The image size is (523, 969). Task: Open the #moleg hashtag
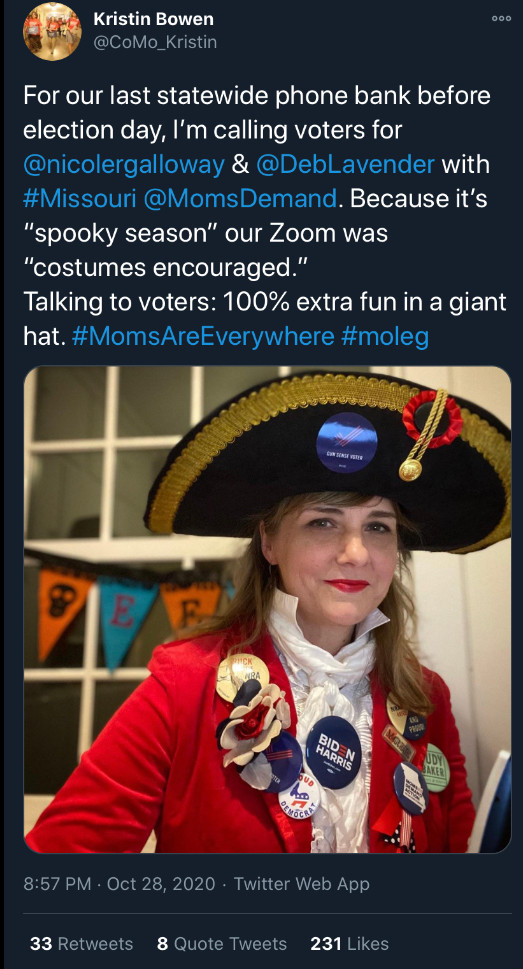pyautogui.click(x=385, y=337)
